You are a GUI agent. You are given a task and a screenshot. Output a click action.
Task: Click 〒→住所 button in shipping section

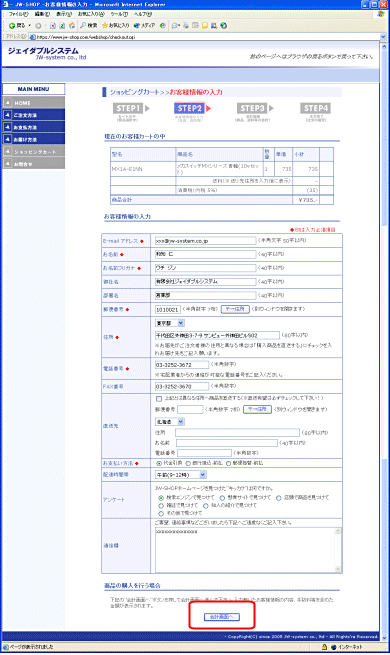click(257, 409)
